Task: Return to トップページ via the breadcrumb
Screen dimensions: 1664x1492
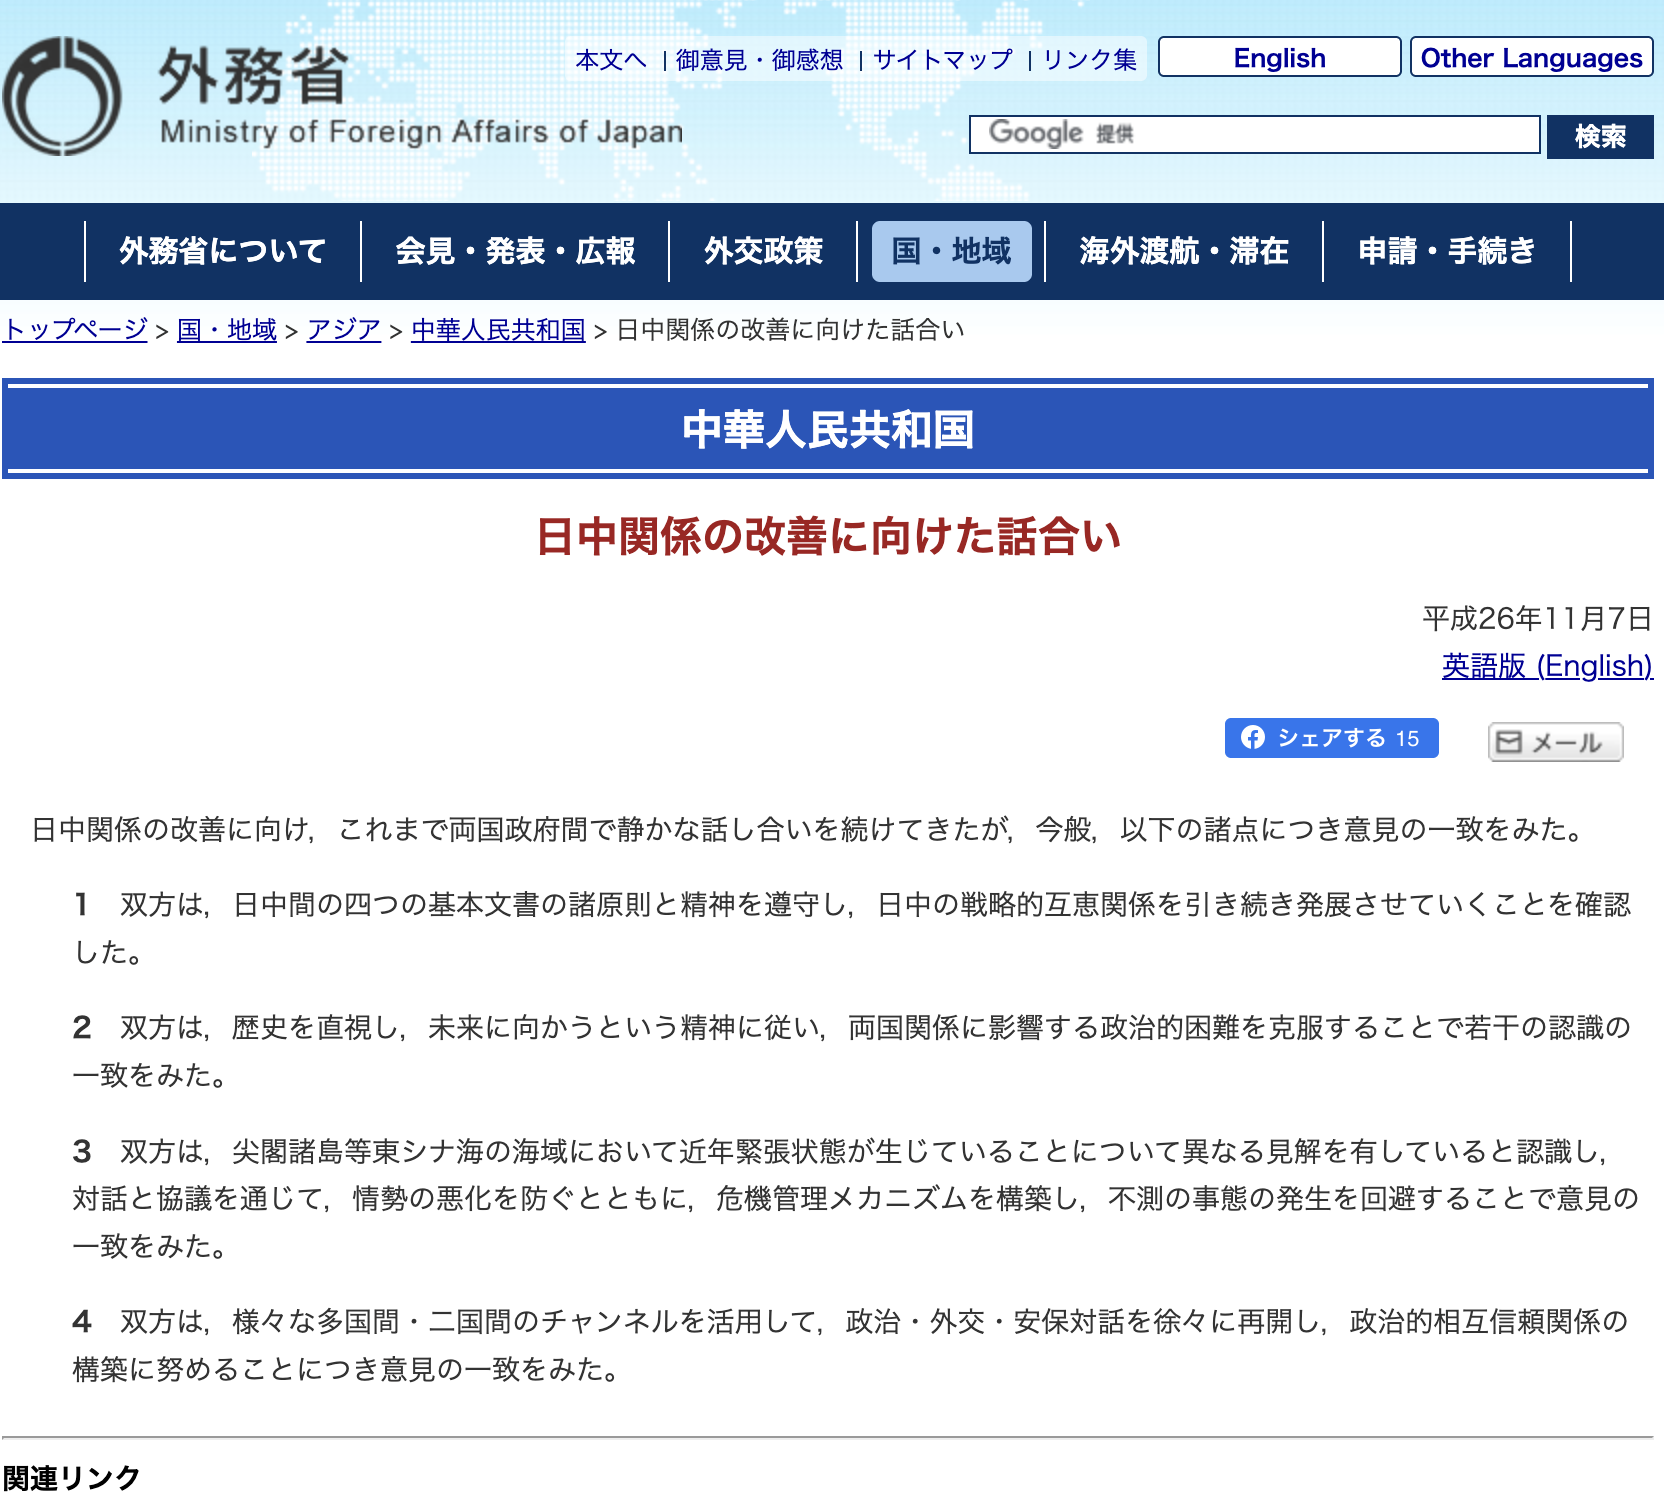Action: point(76,330)
